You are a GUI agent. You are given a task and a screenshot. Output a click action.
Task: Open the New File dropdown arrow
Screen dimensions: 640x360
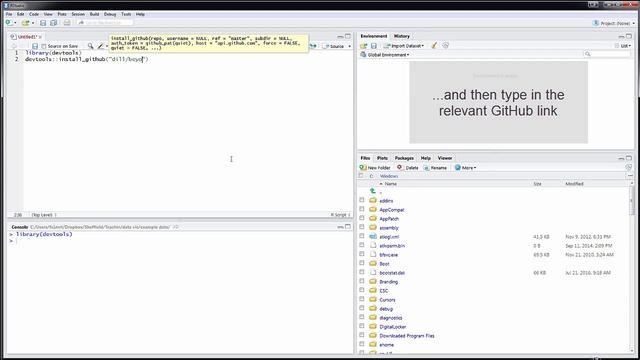[x=15, y=23]
